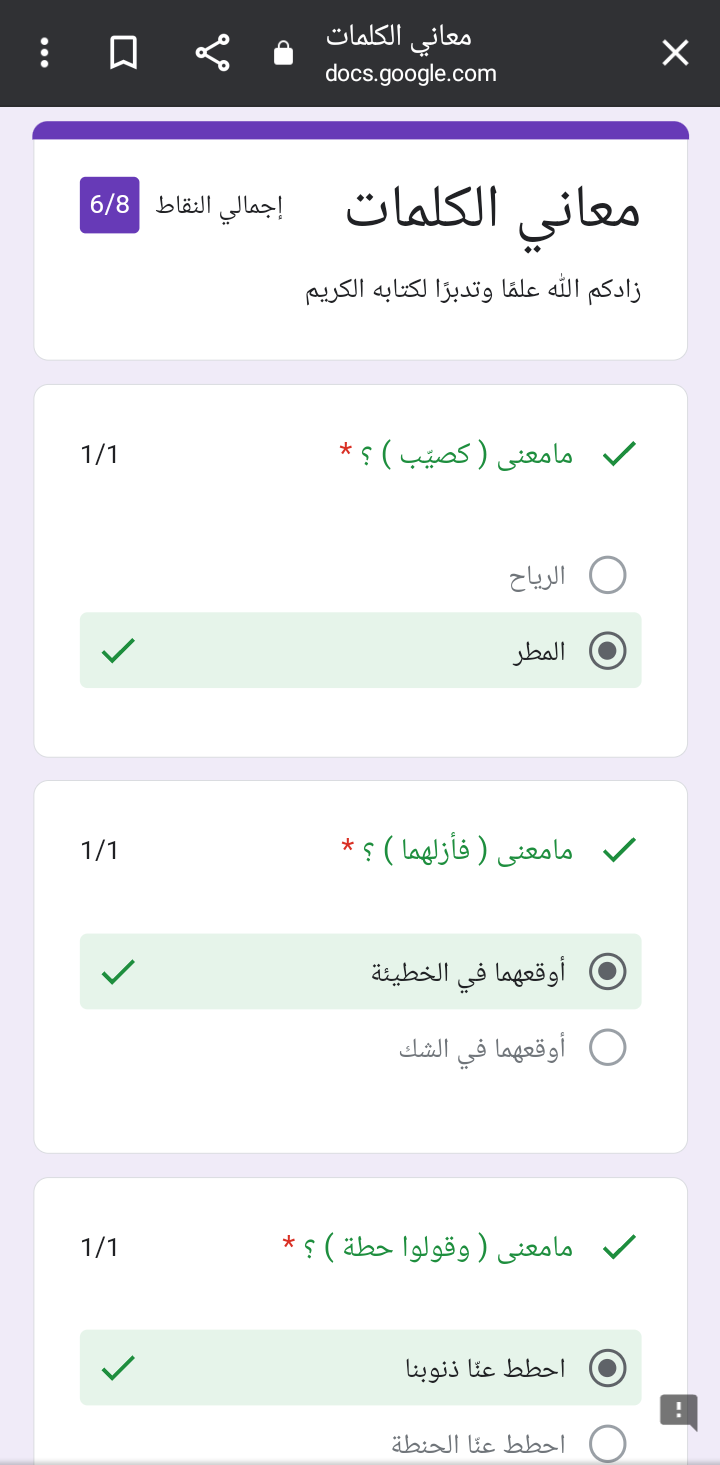This screenshot has height=1465, width=720.
Task: Open the report problem feedback icon
Action: (x=678, y=1411)
